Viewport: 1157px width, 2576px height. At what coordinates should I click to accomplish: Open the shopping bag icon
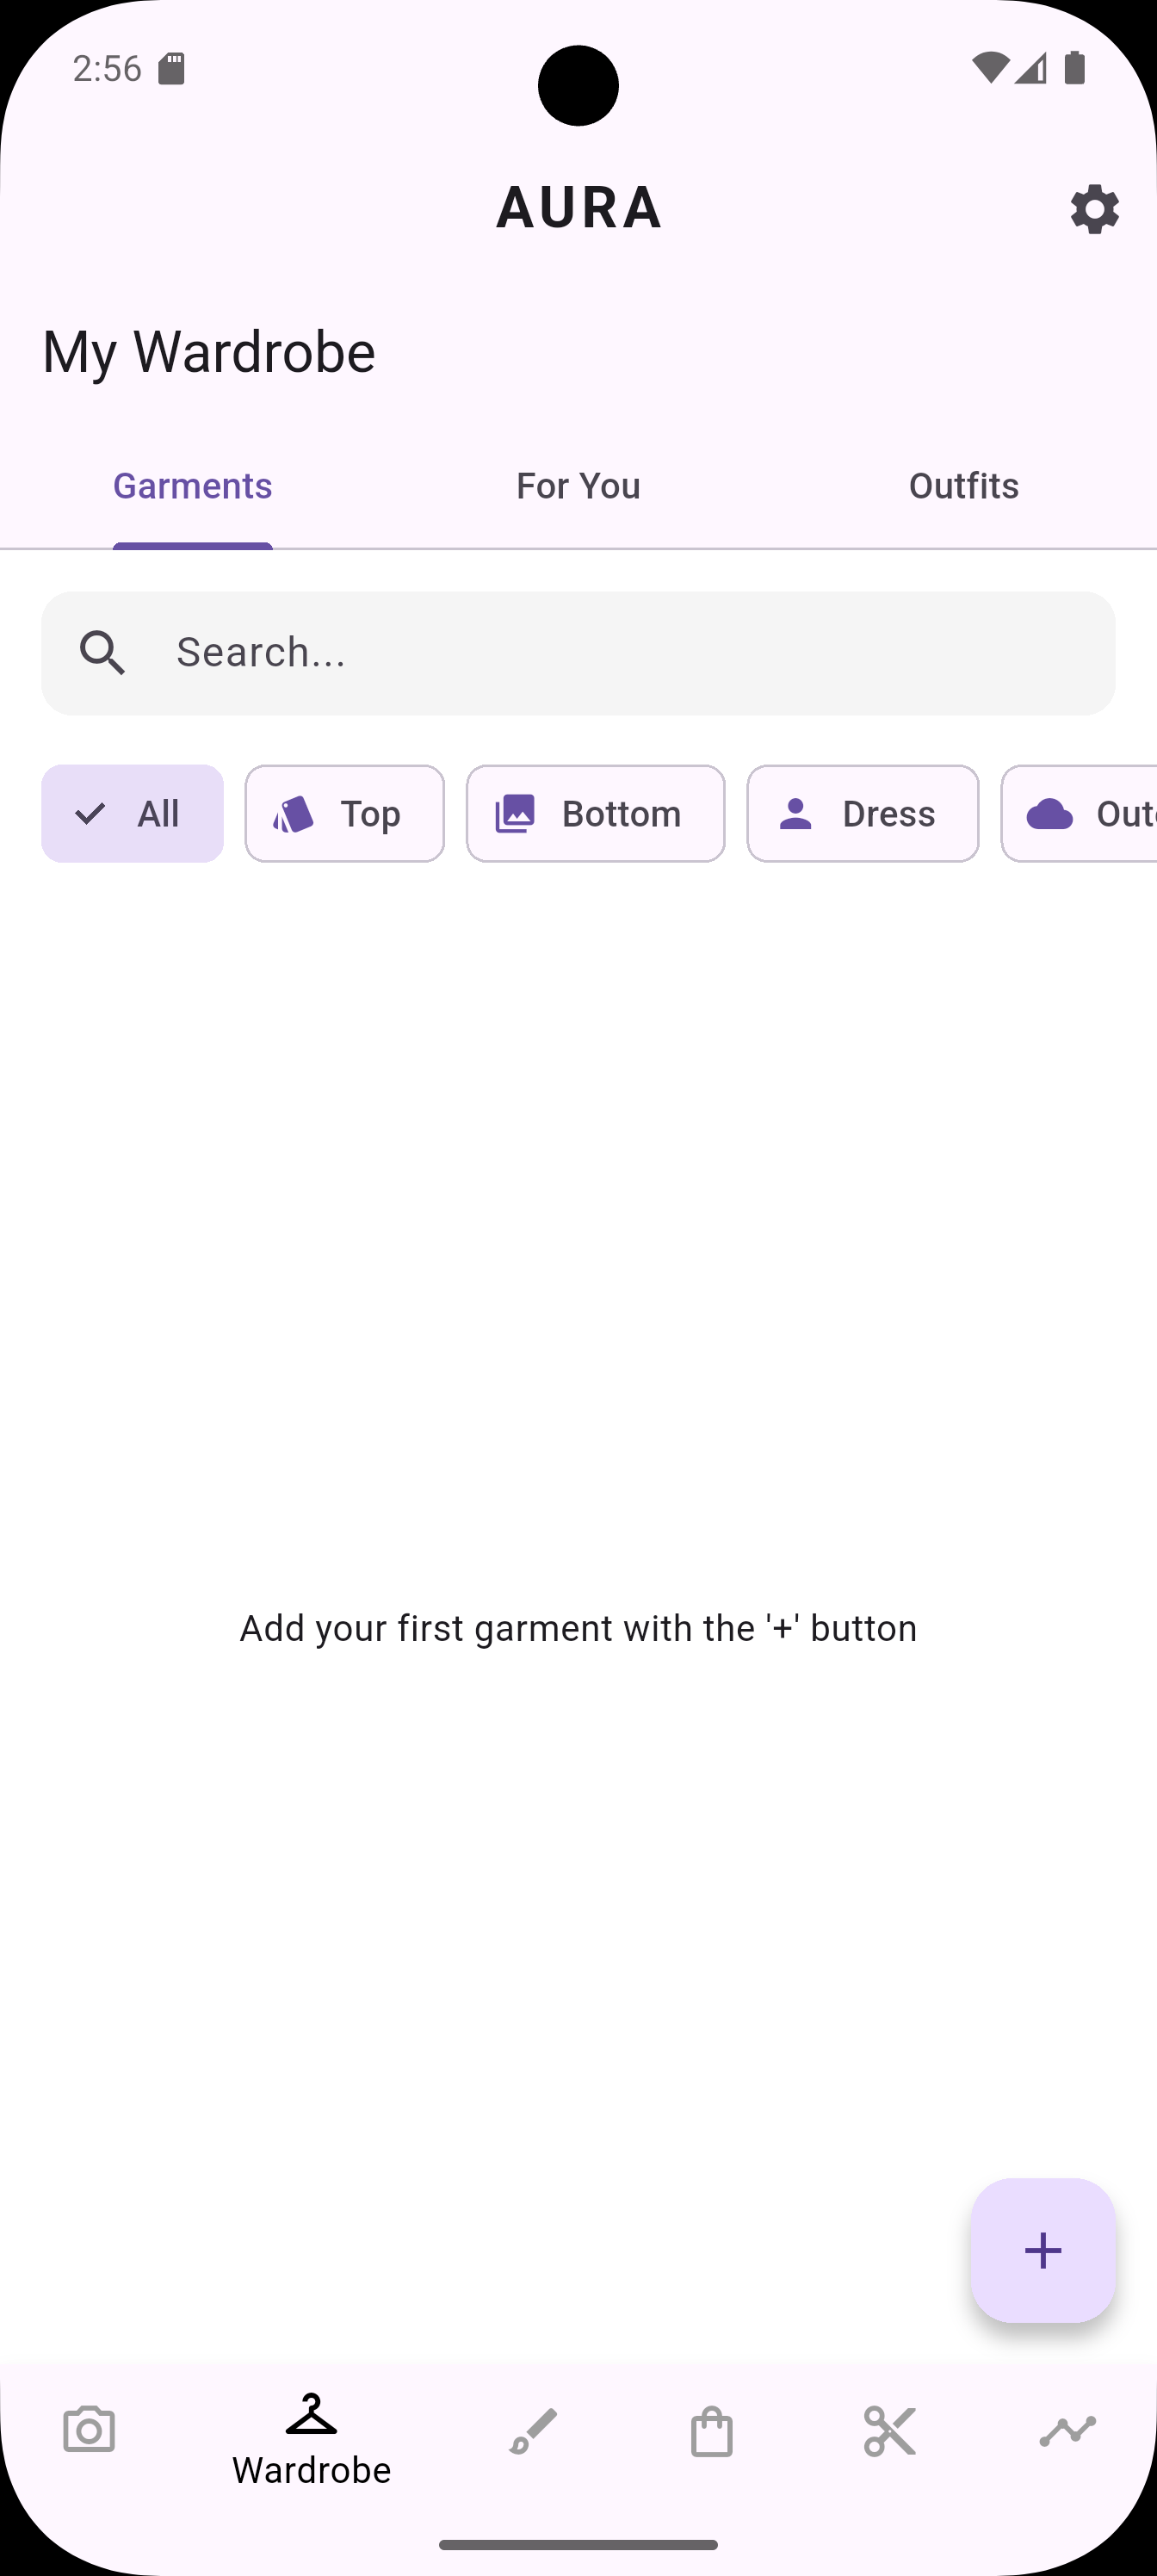[711, 2430]
